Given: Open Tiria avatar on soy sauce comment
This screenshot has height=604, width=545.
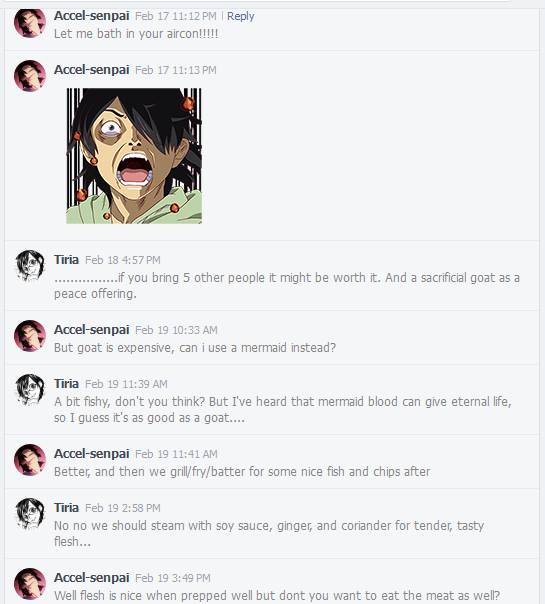Looking at the screenshot, I should 30,514.
